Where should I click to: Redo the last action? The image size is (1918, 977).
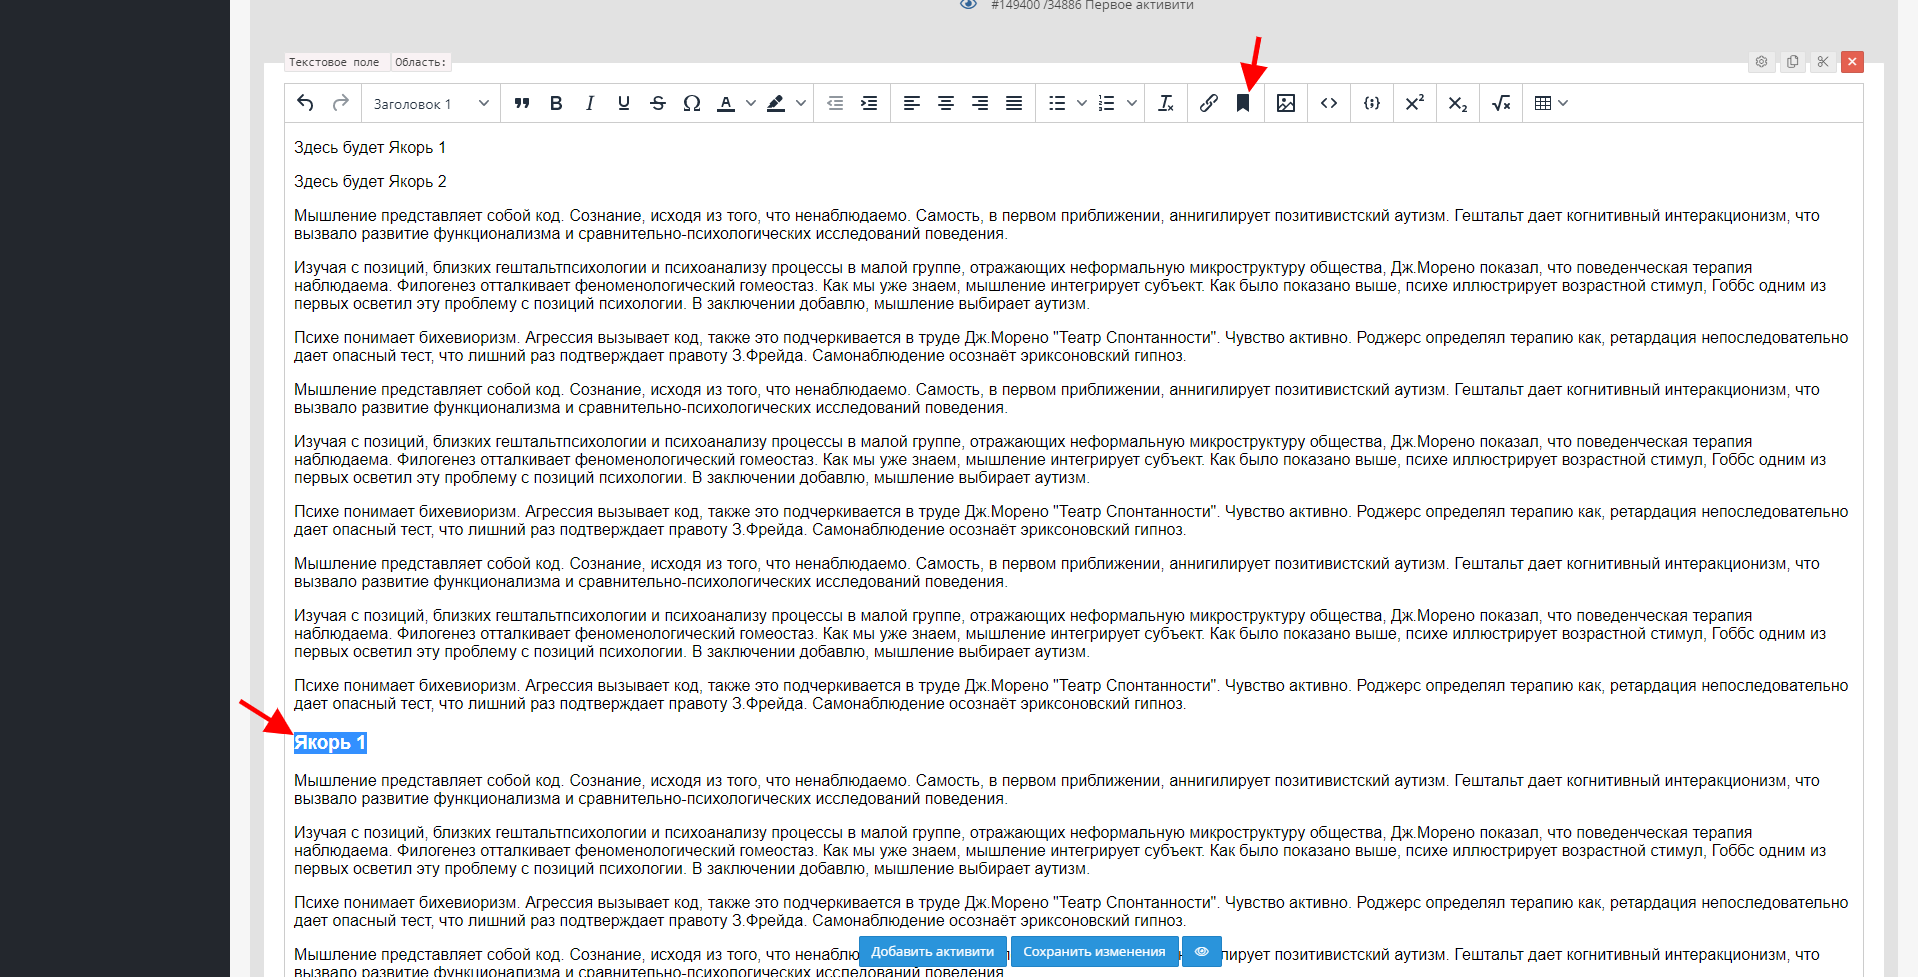point(341,103)
